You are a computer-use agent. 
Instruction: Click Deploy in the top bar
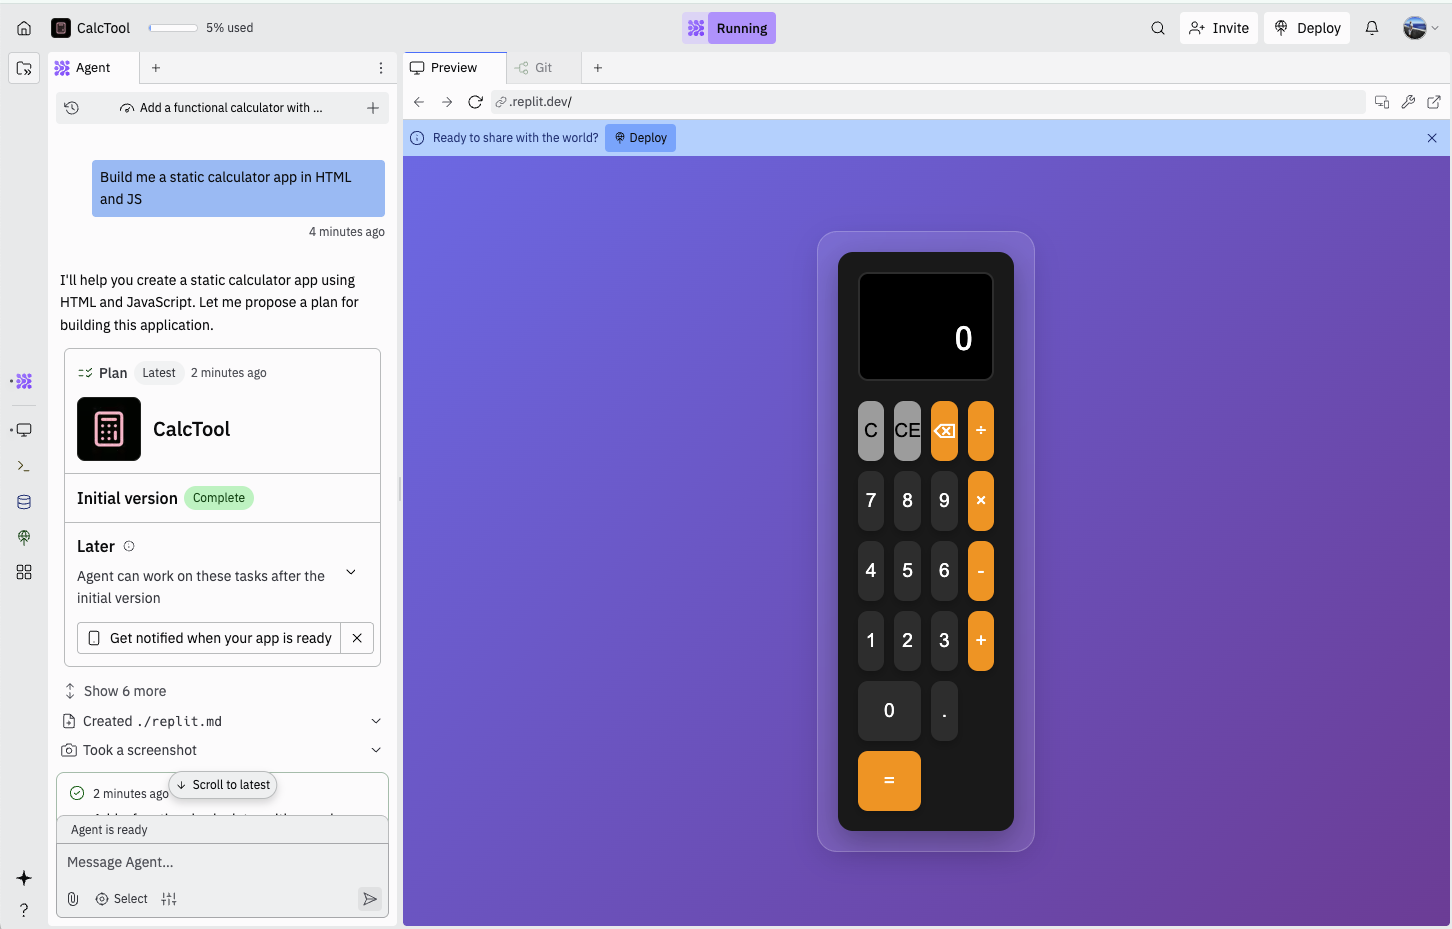tap(1307, 28)
